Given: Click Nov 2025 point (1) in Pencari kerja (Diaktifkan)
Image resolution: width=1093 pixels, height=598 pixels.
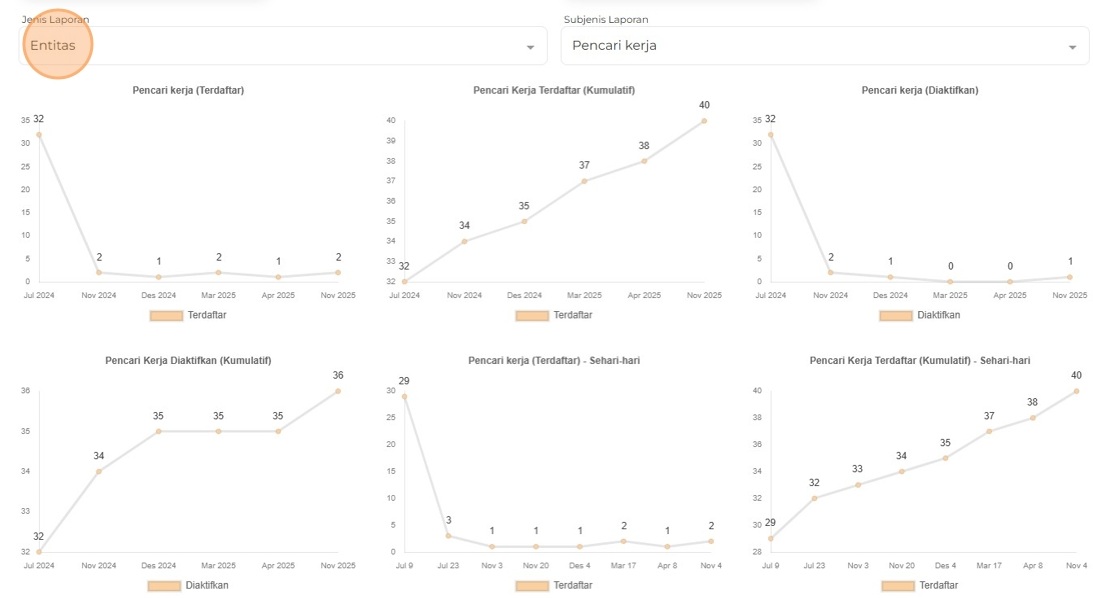Looking at the screenshot, I should 1070,277.
